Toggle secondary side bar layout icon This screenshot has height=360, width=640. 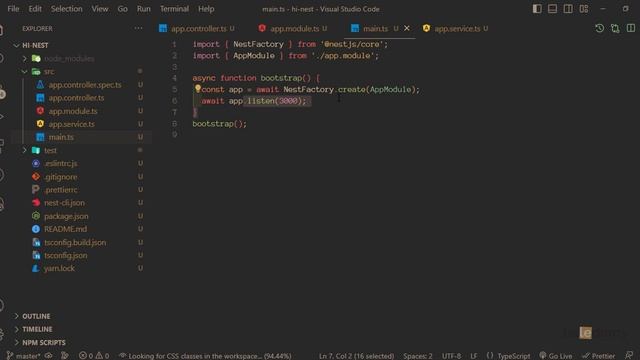(568, 9)
